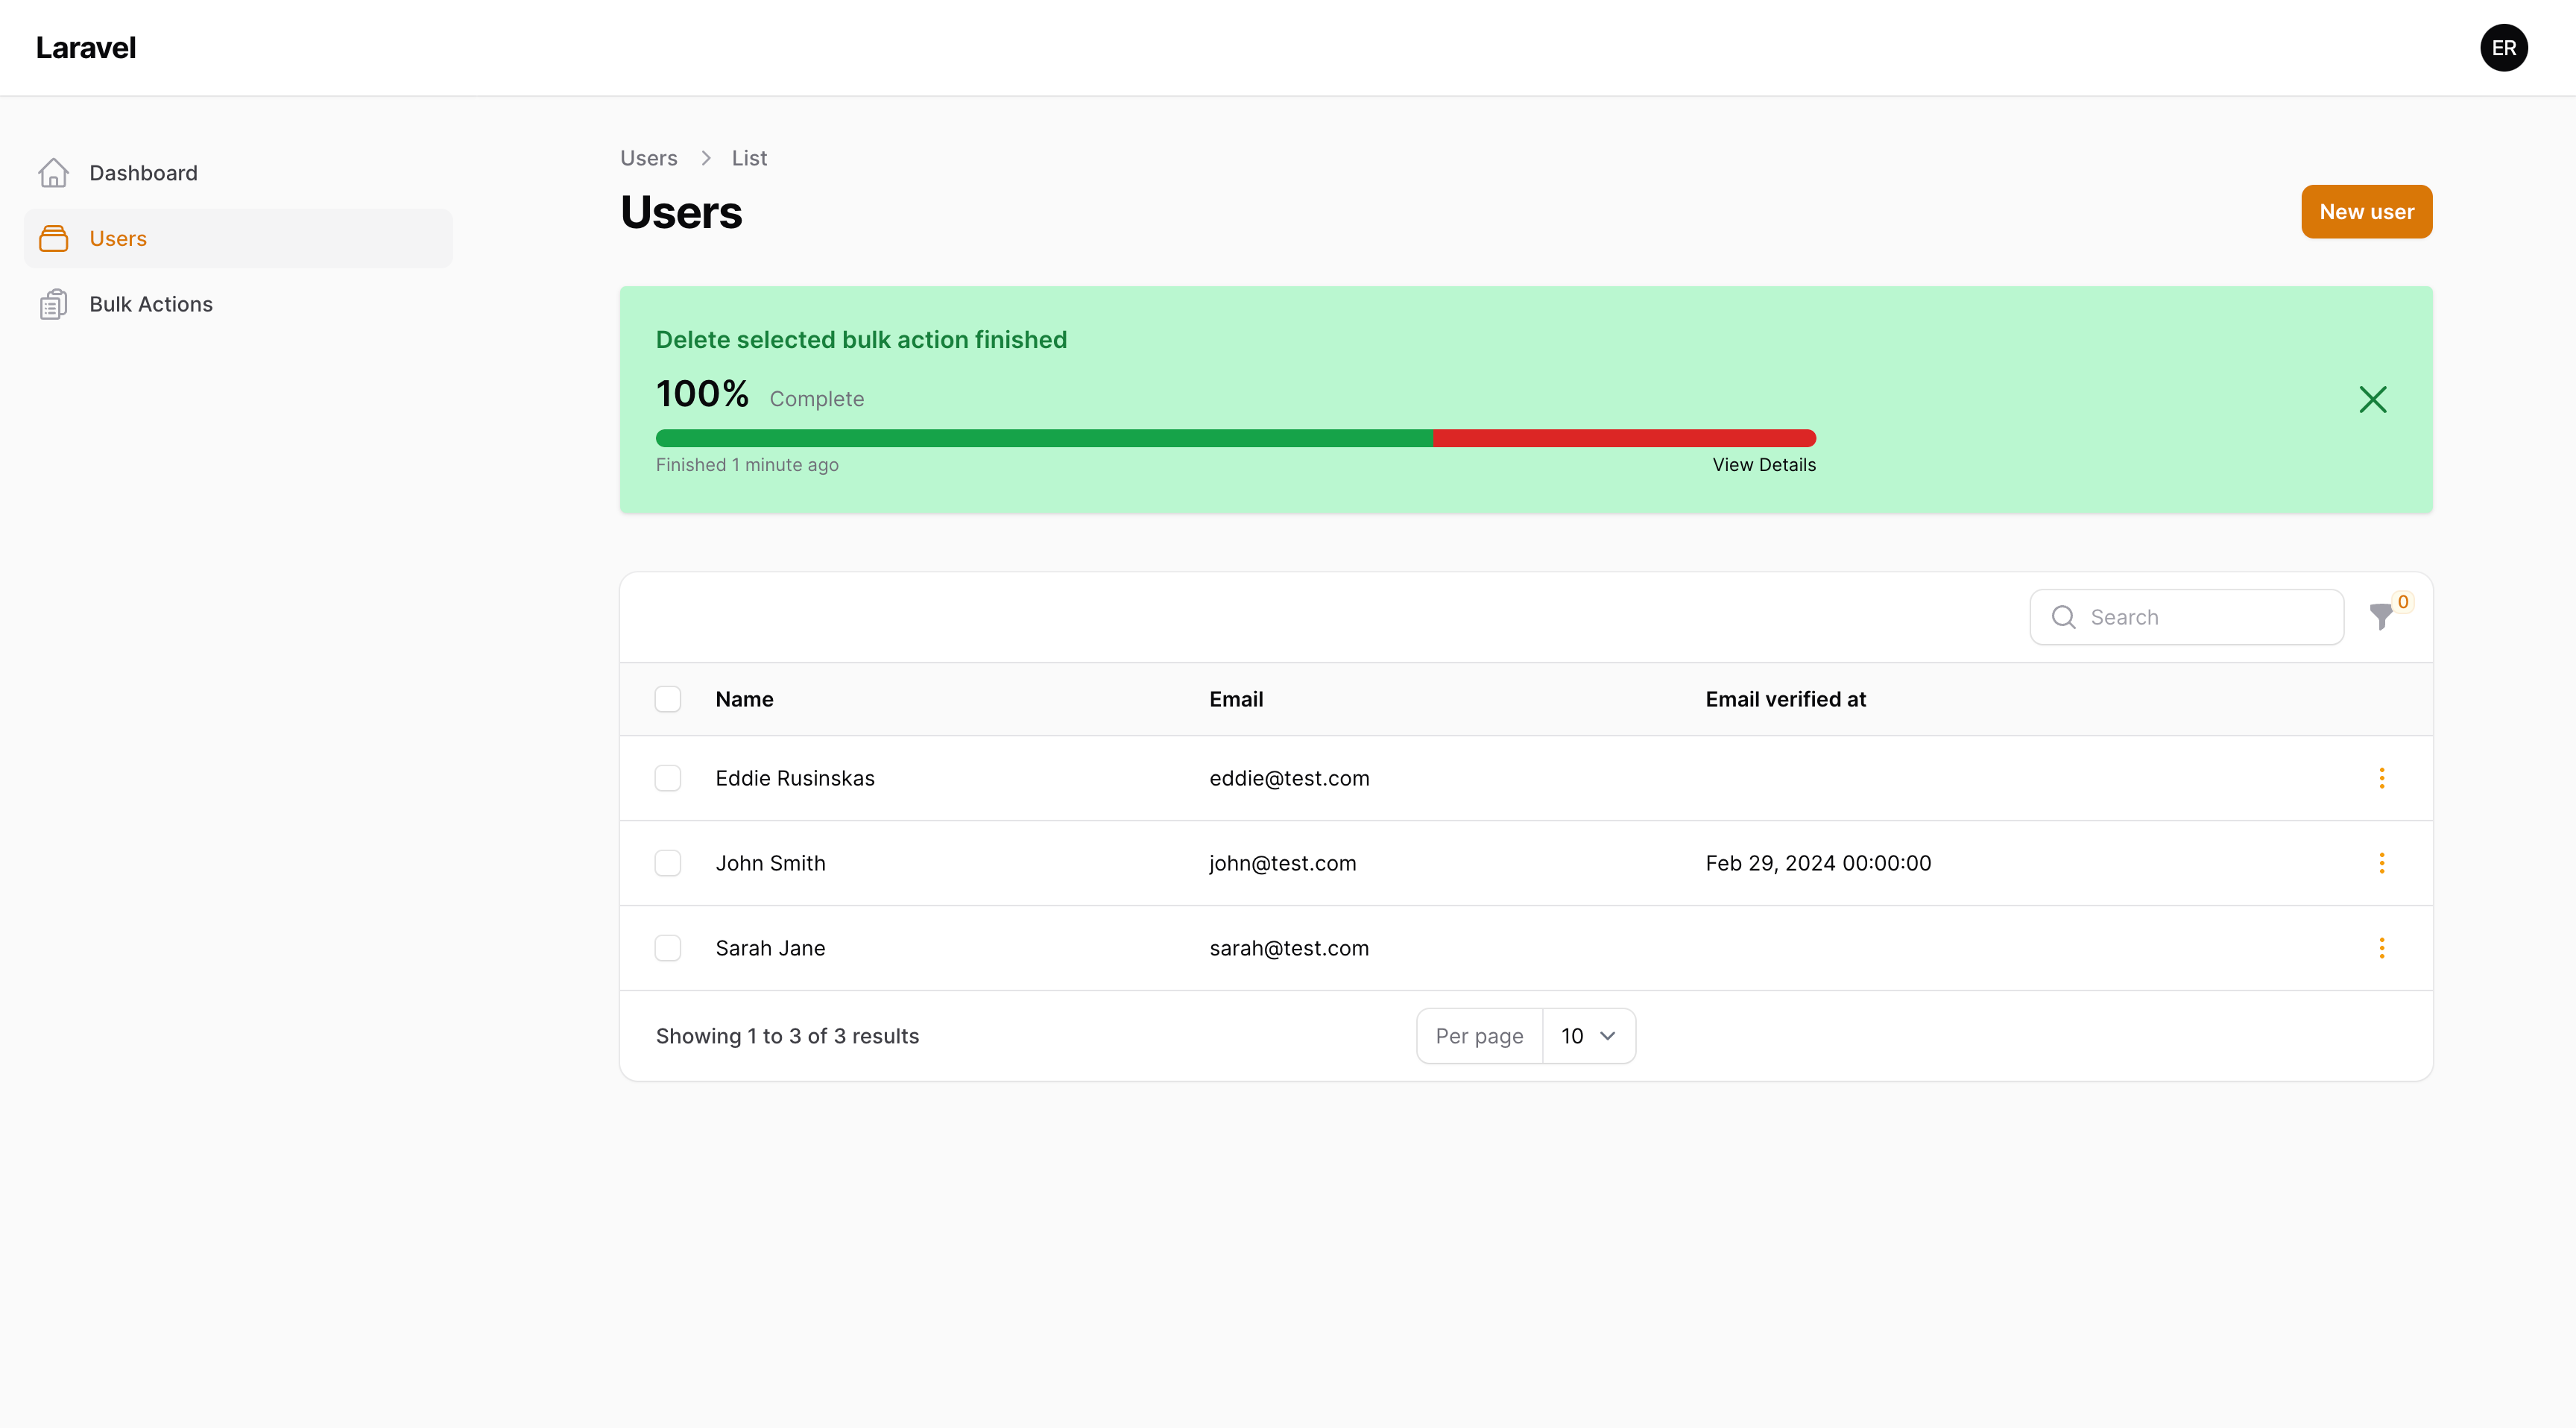Screen dimensions: 2576x1428
Task: Open View Details for finished bulk action
Action: click(1763, 464)
